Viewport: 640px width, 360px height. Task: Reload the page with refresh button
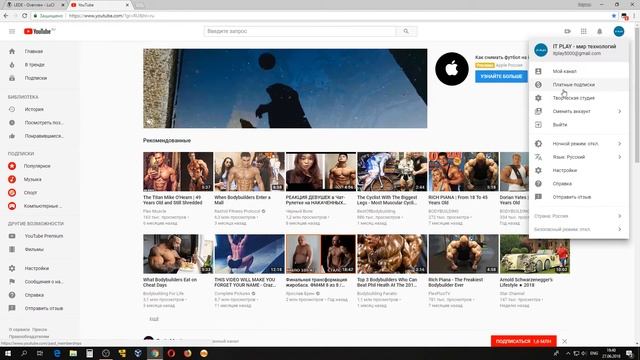coord(24,16)
